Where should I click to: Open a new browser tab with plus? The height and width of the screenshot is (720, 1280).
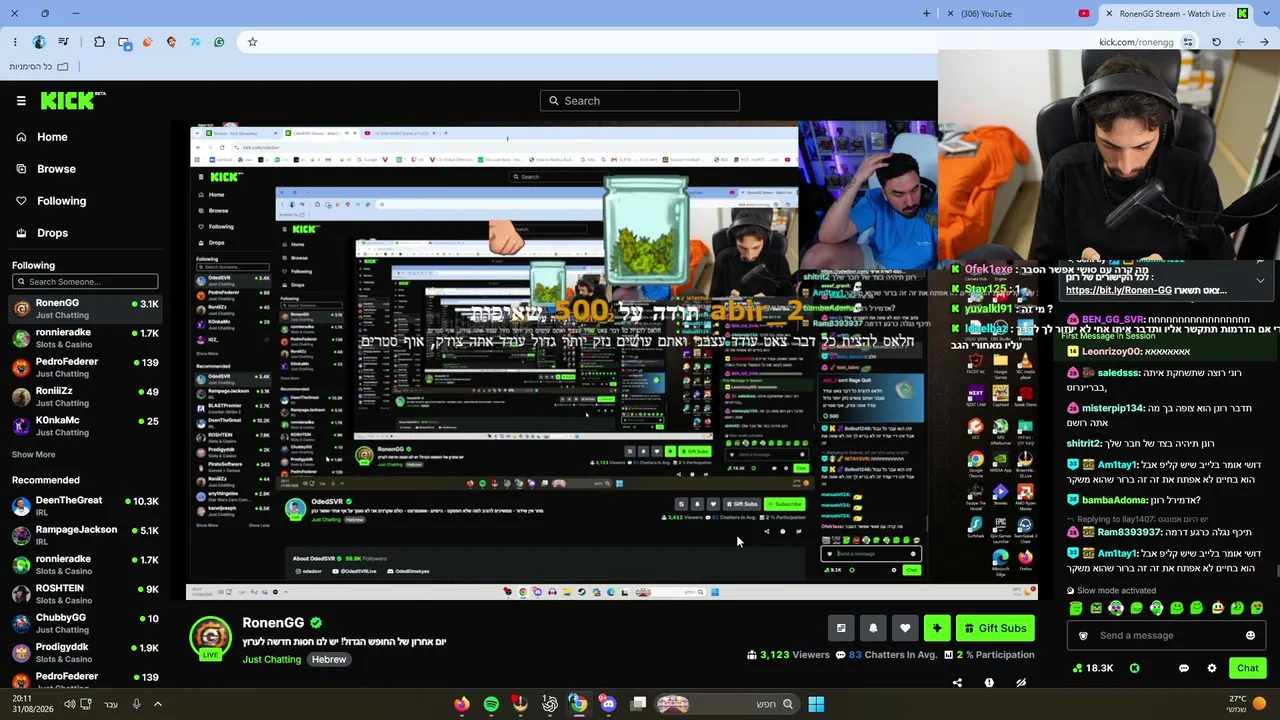926,14
